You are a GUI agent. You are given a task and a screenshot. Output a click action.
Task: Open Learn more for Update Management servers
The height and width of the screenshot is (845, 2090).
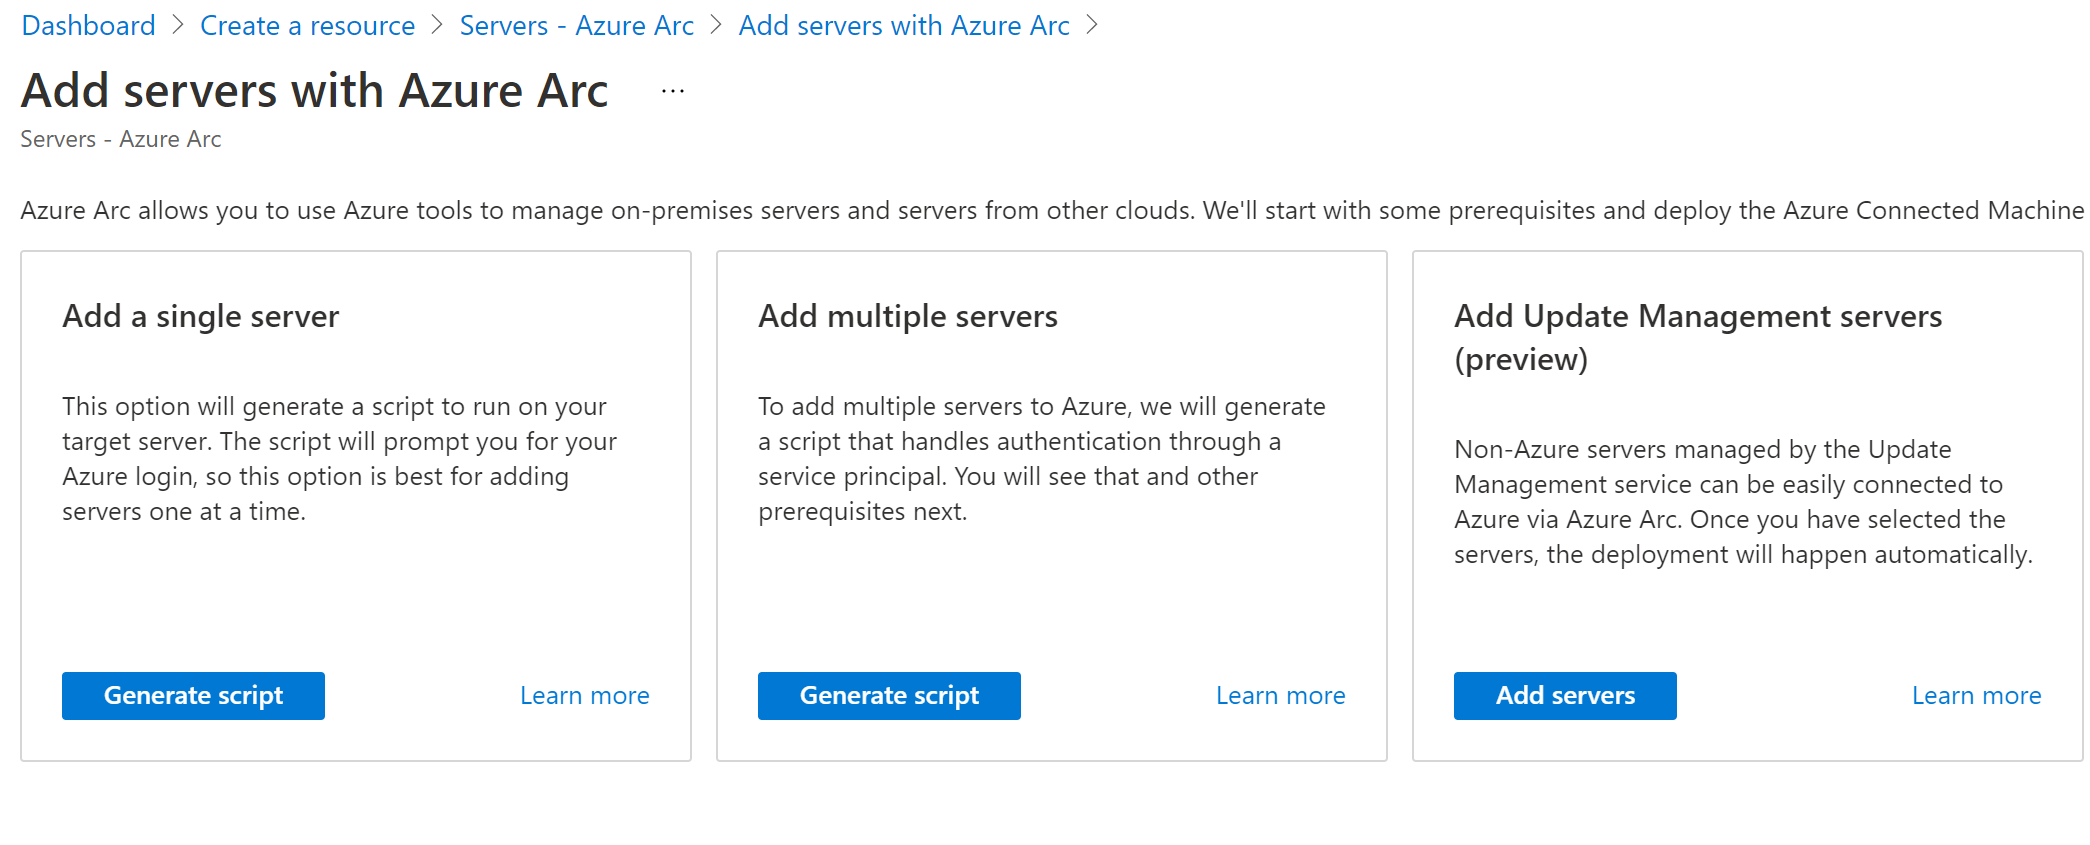point(1977,696)
